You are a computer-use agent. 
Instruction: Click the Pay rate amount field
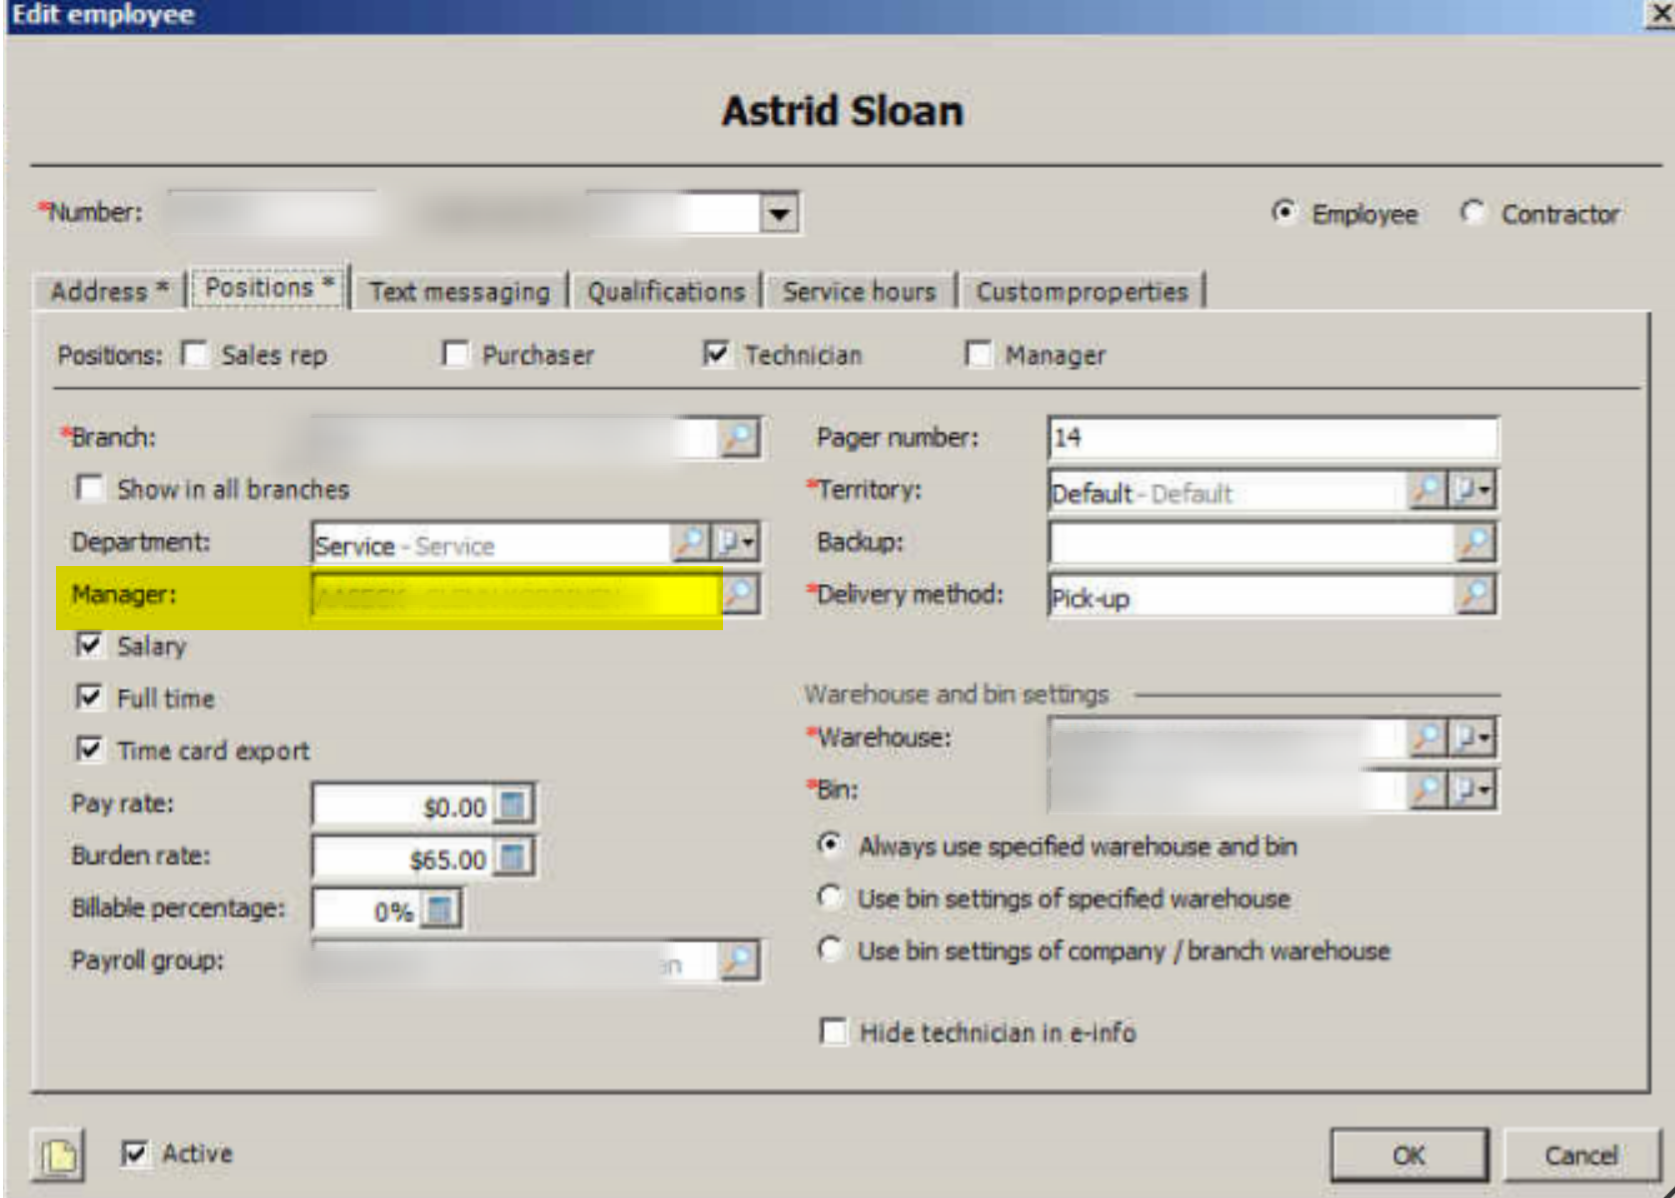[x=402, y=805]
